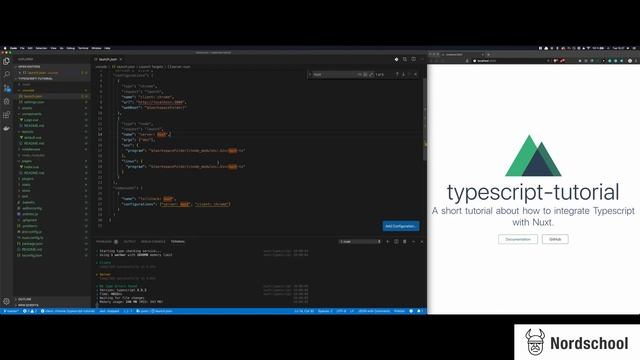The height and width of the screenshot is (360, 640).
Task: Close the find widget
Action: (416, 74)
